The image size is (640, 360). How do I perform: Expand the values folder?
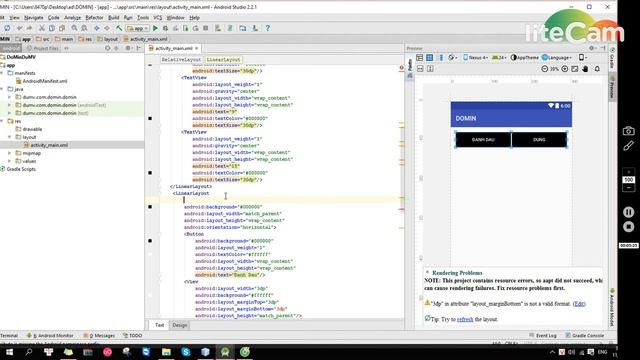coord(9,161)
